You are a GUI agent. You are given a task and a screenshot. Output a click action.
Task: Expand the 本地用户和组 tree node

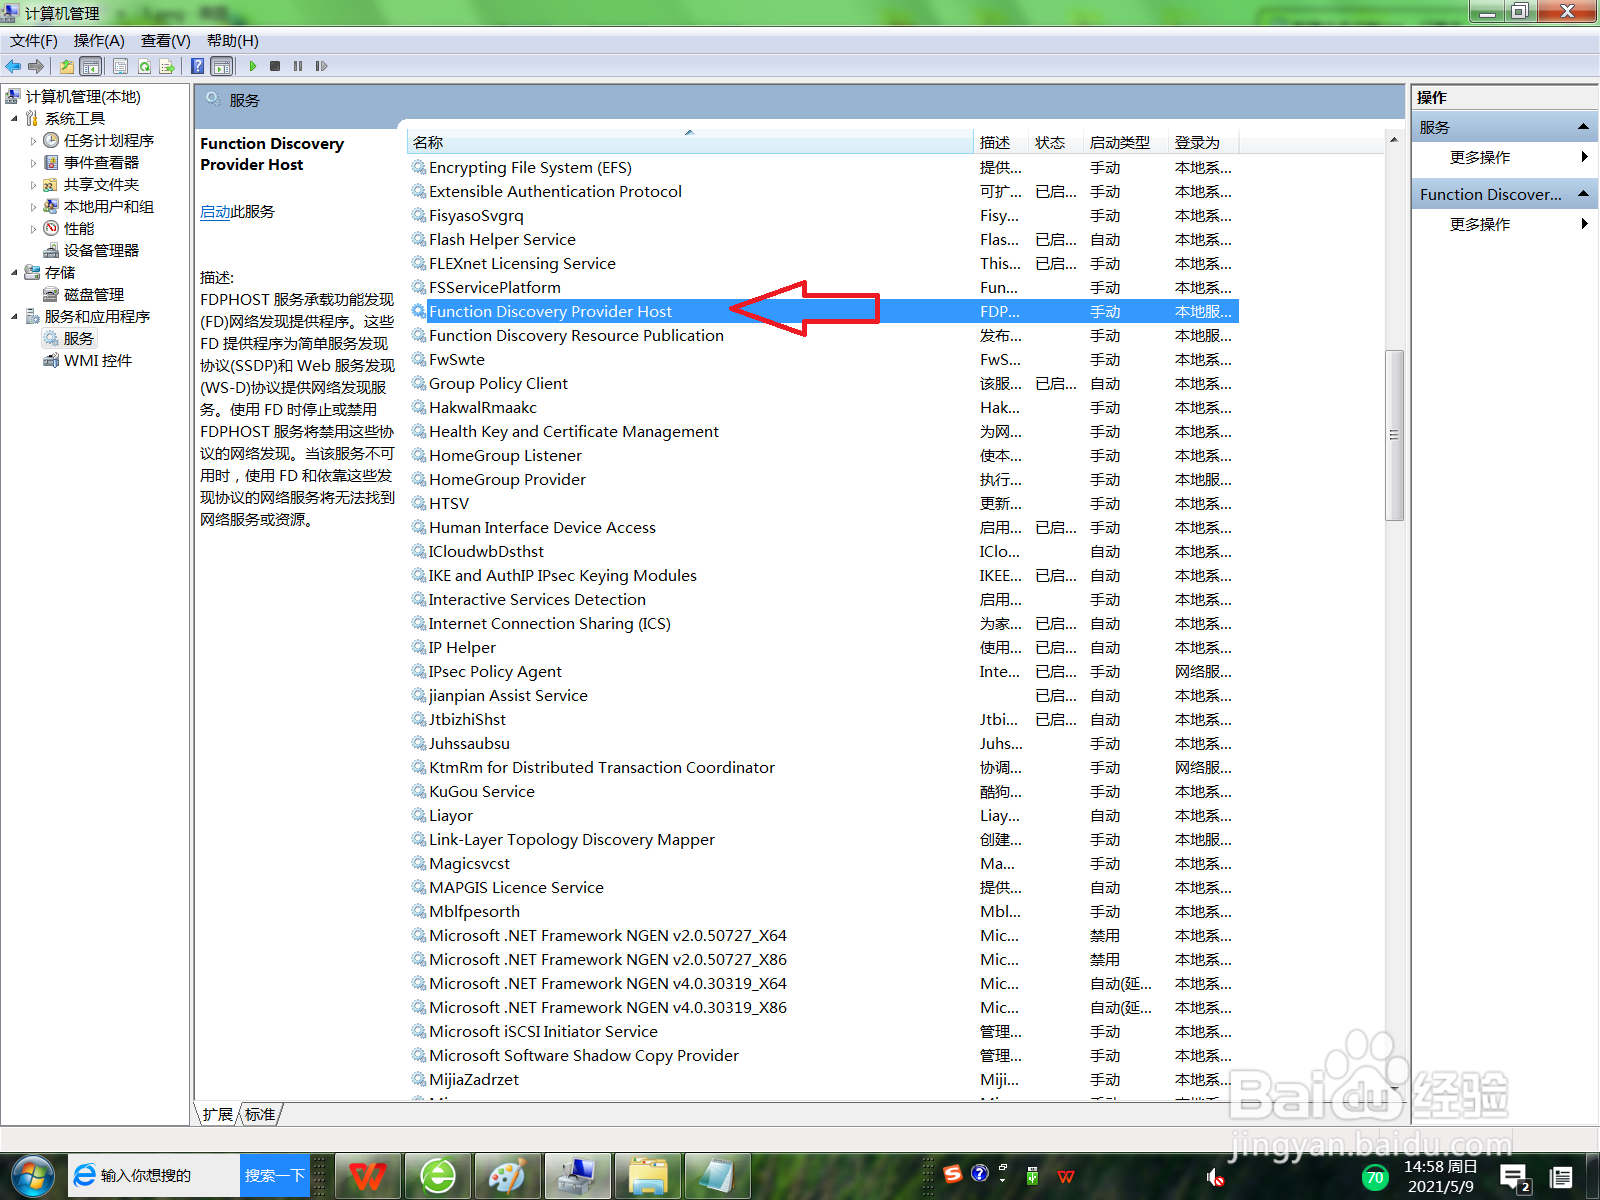point(33,207)
